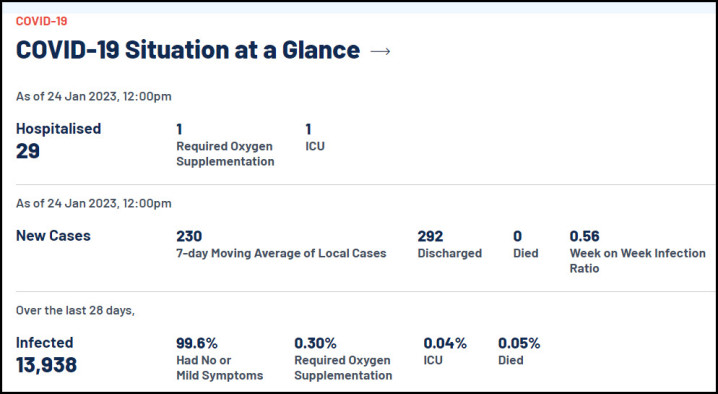Click 7-day Moving Average of Local Cases text
718x394 pixels.
(281, 253)
